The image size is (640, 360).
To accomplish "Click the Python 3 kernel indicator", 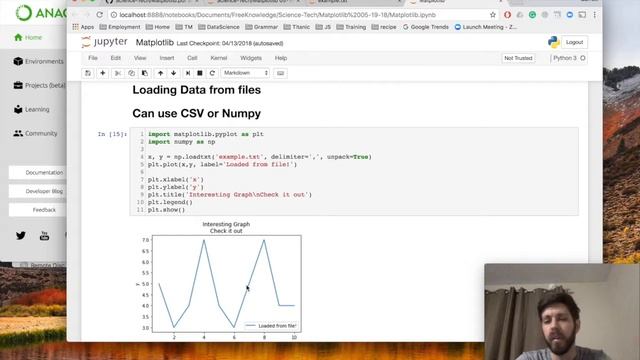I will click(569, 58).
